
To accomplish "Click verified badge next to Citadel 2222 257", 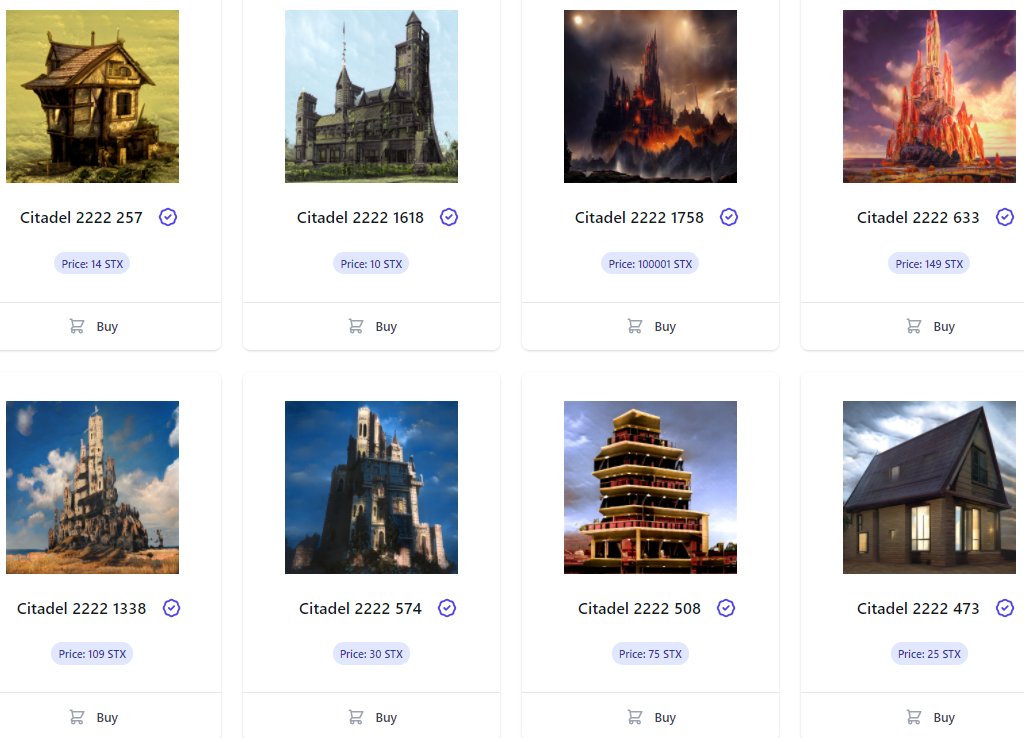I will click(168, 217).
